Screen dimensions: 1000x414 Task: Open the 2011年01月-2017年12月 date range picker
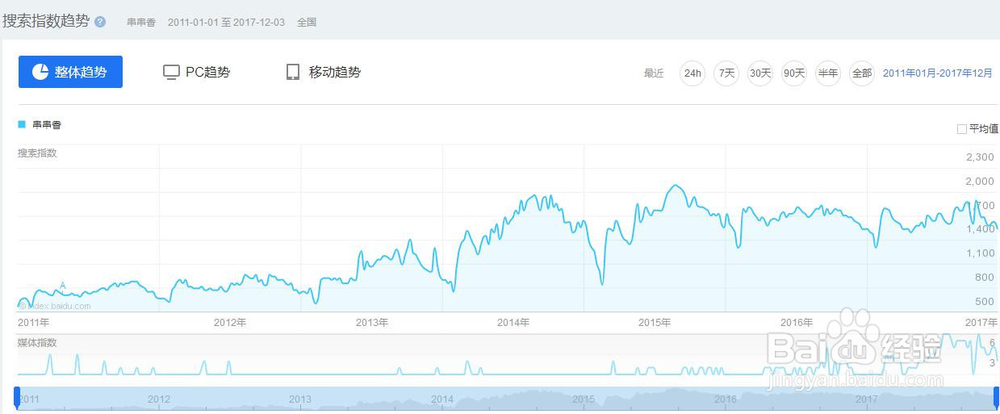938,73
